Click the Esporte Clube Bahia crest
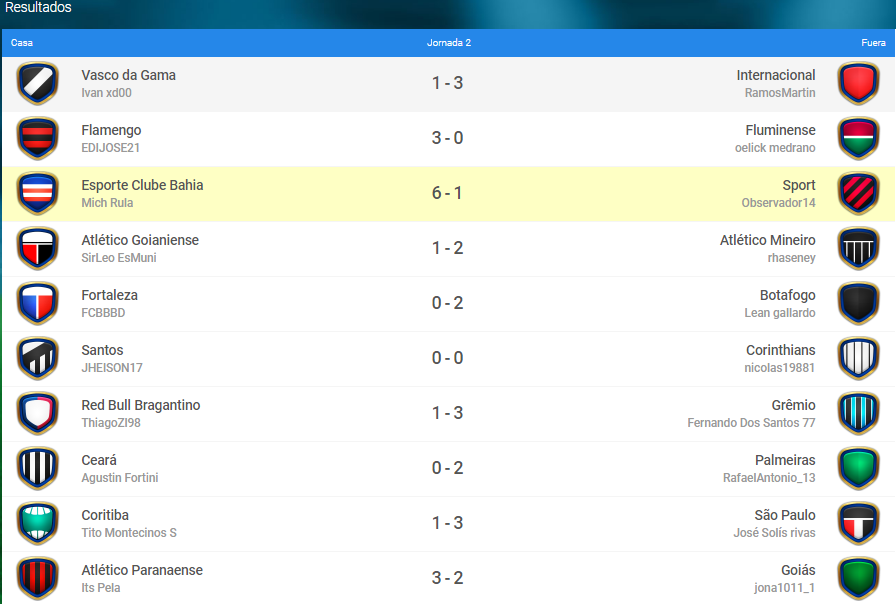 38,193
